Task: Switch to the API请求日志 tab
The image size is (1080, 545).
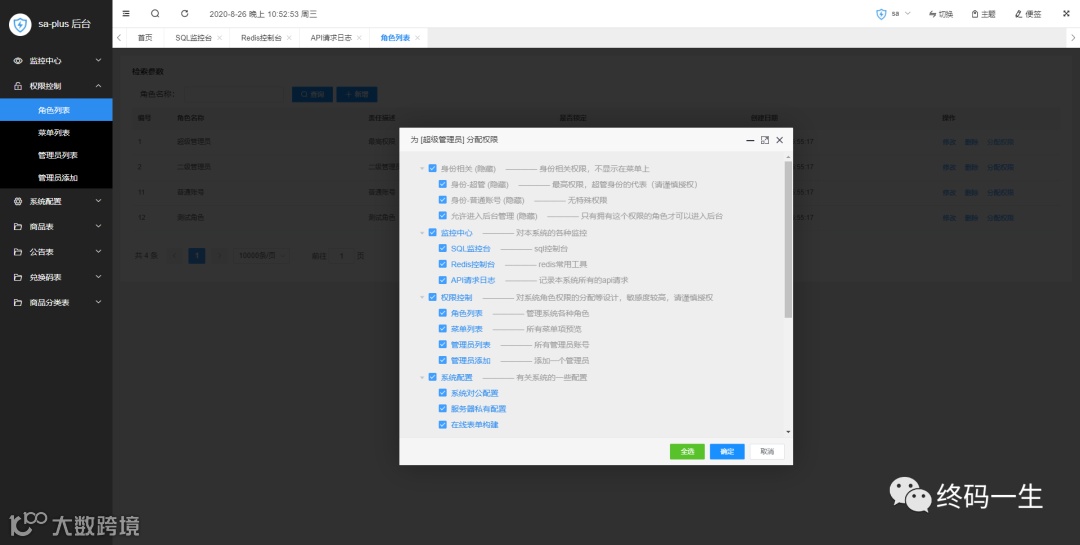Action: coord(331,38)
